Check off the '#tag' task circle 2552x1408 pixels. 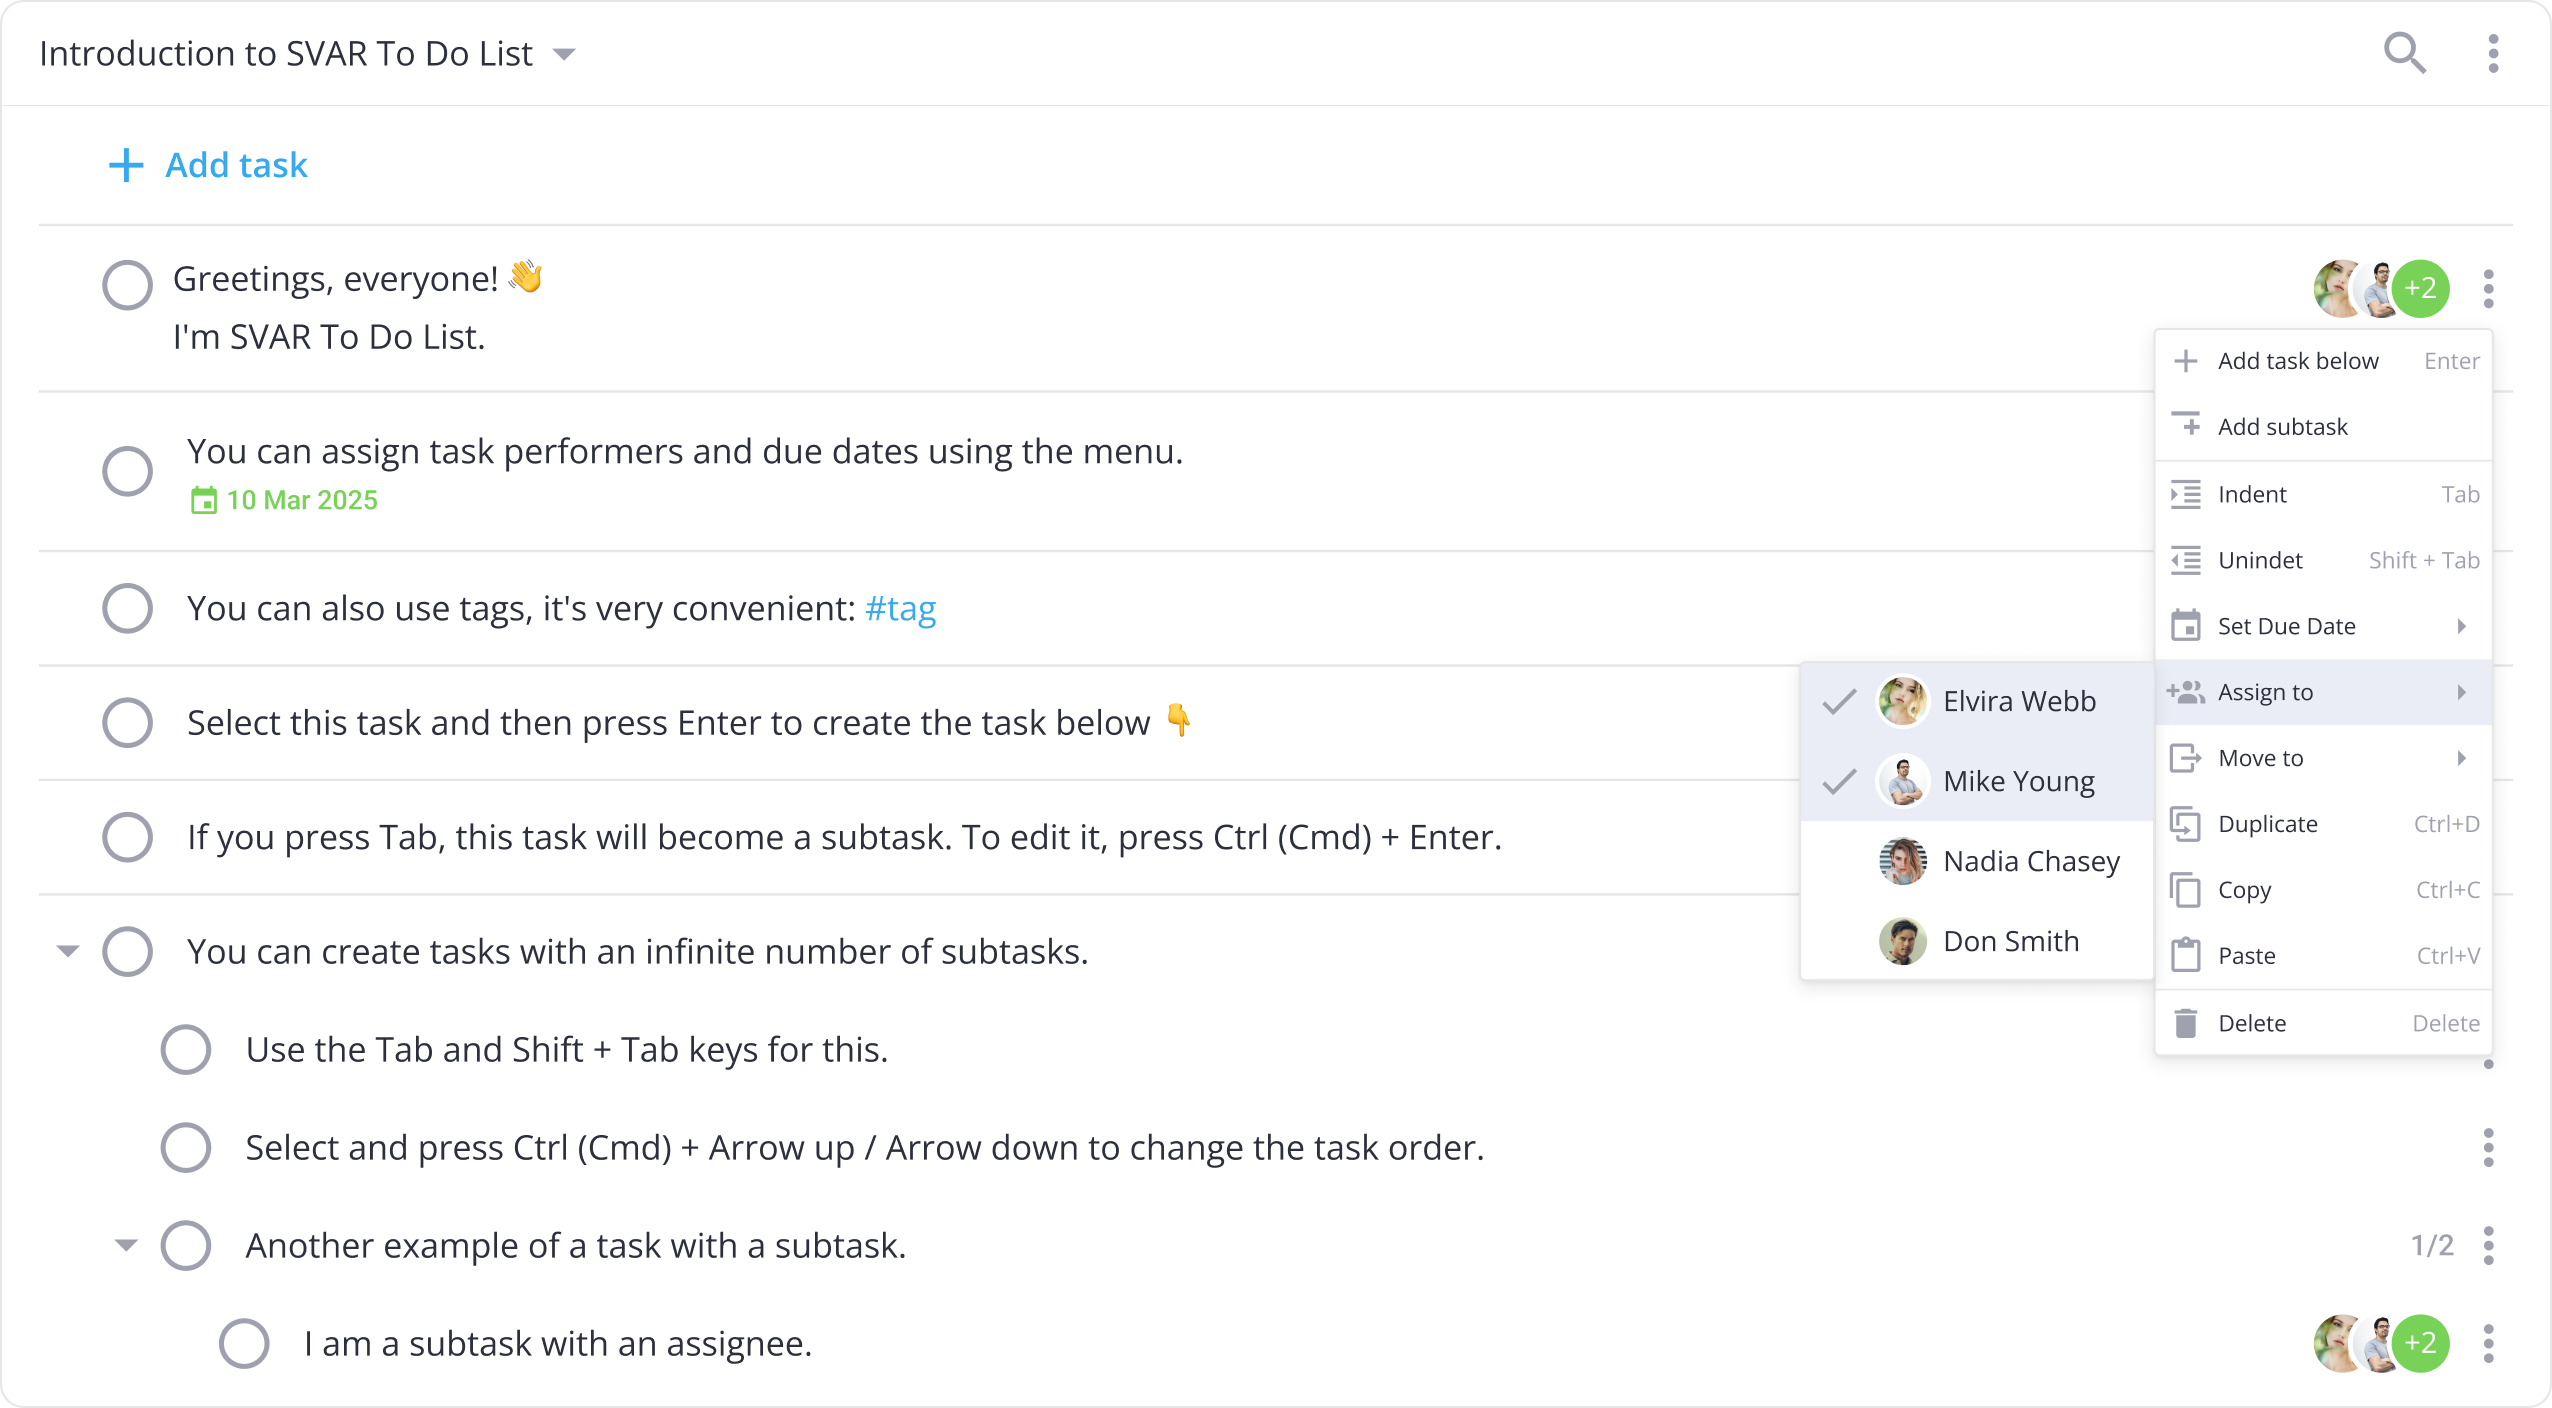[x=128, y=608]
